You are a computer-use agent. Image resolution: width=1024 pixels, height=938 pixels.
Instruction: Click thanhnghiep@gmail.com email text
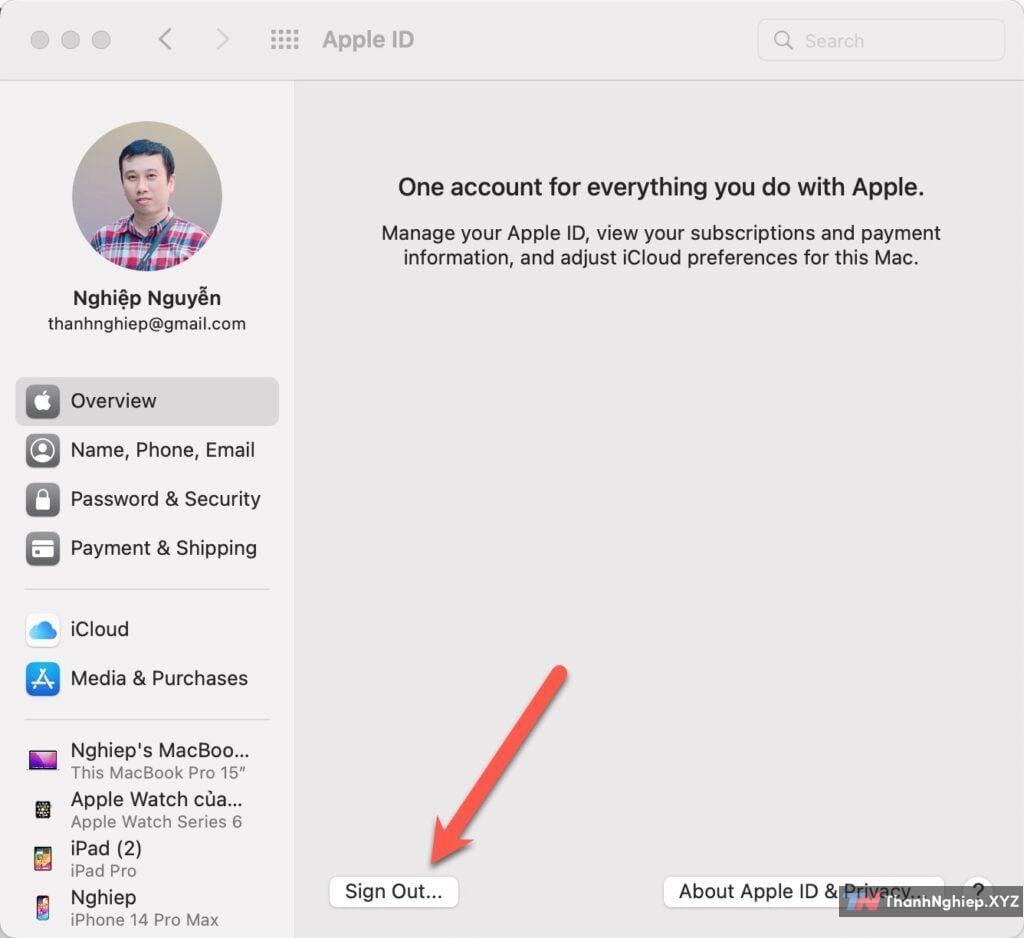point(147,324)
